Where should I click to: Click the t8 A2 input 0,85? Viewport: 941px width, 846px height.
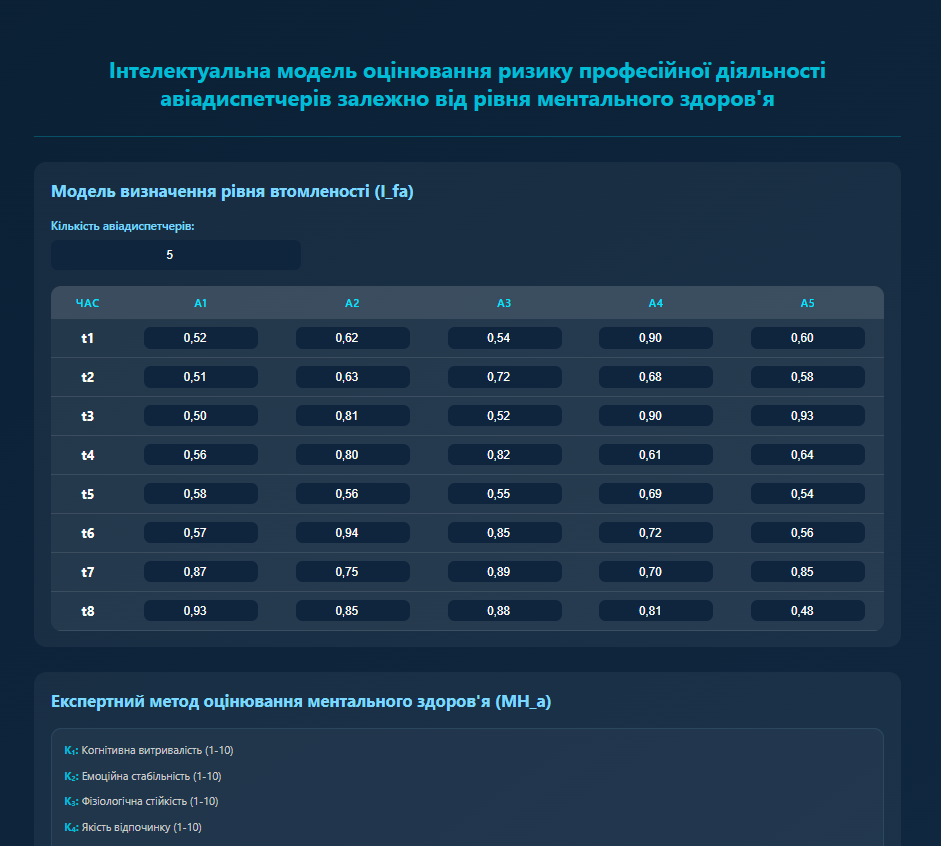pos(353,611)
